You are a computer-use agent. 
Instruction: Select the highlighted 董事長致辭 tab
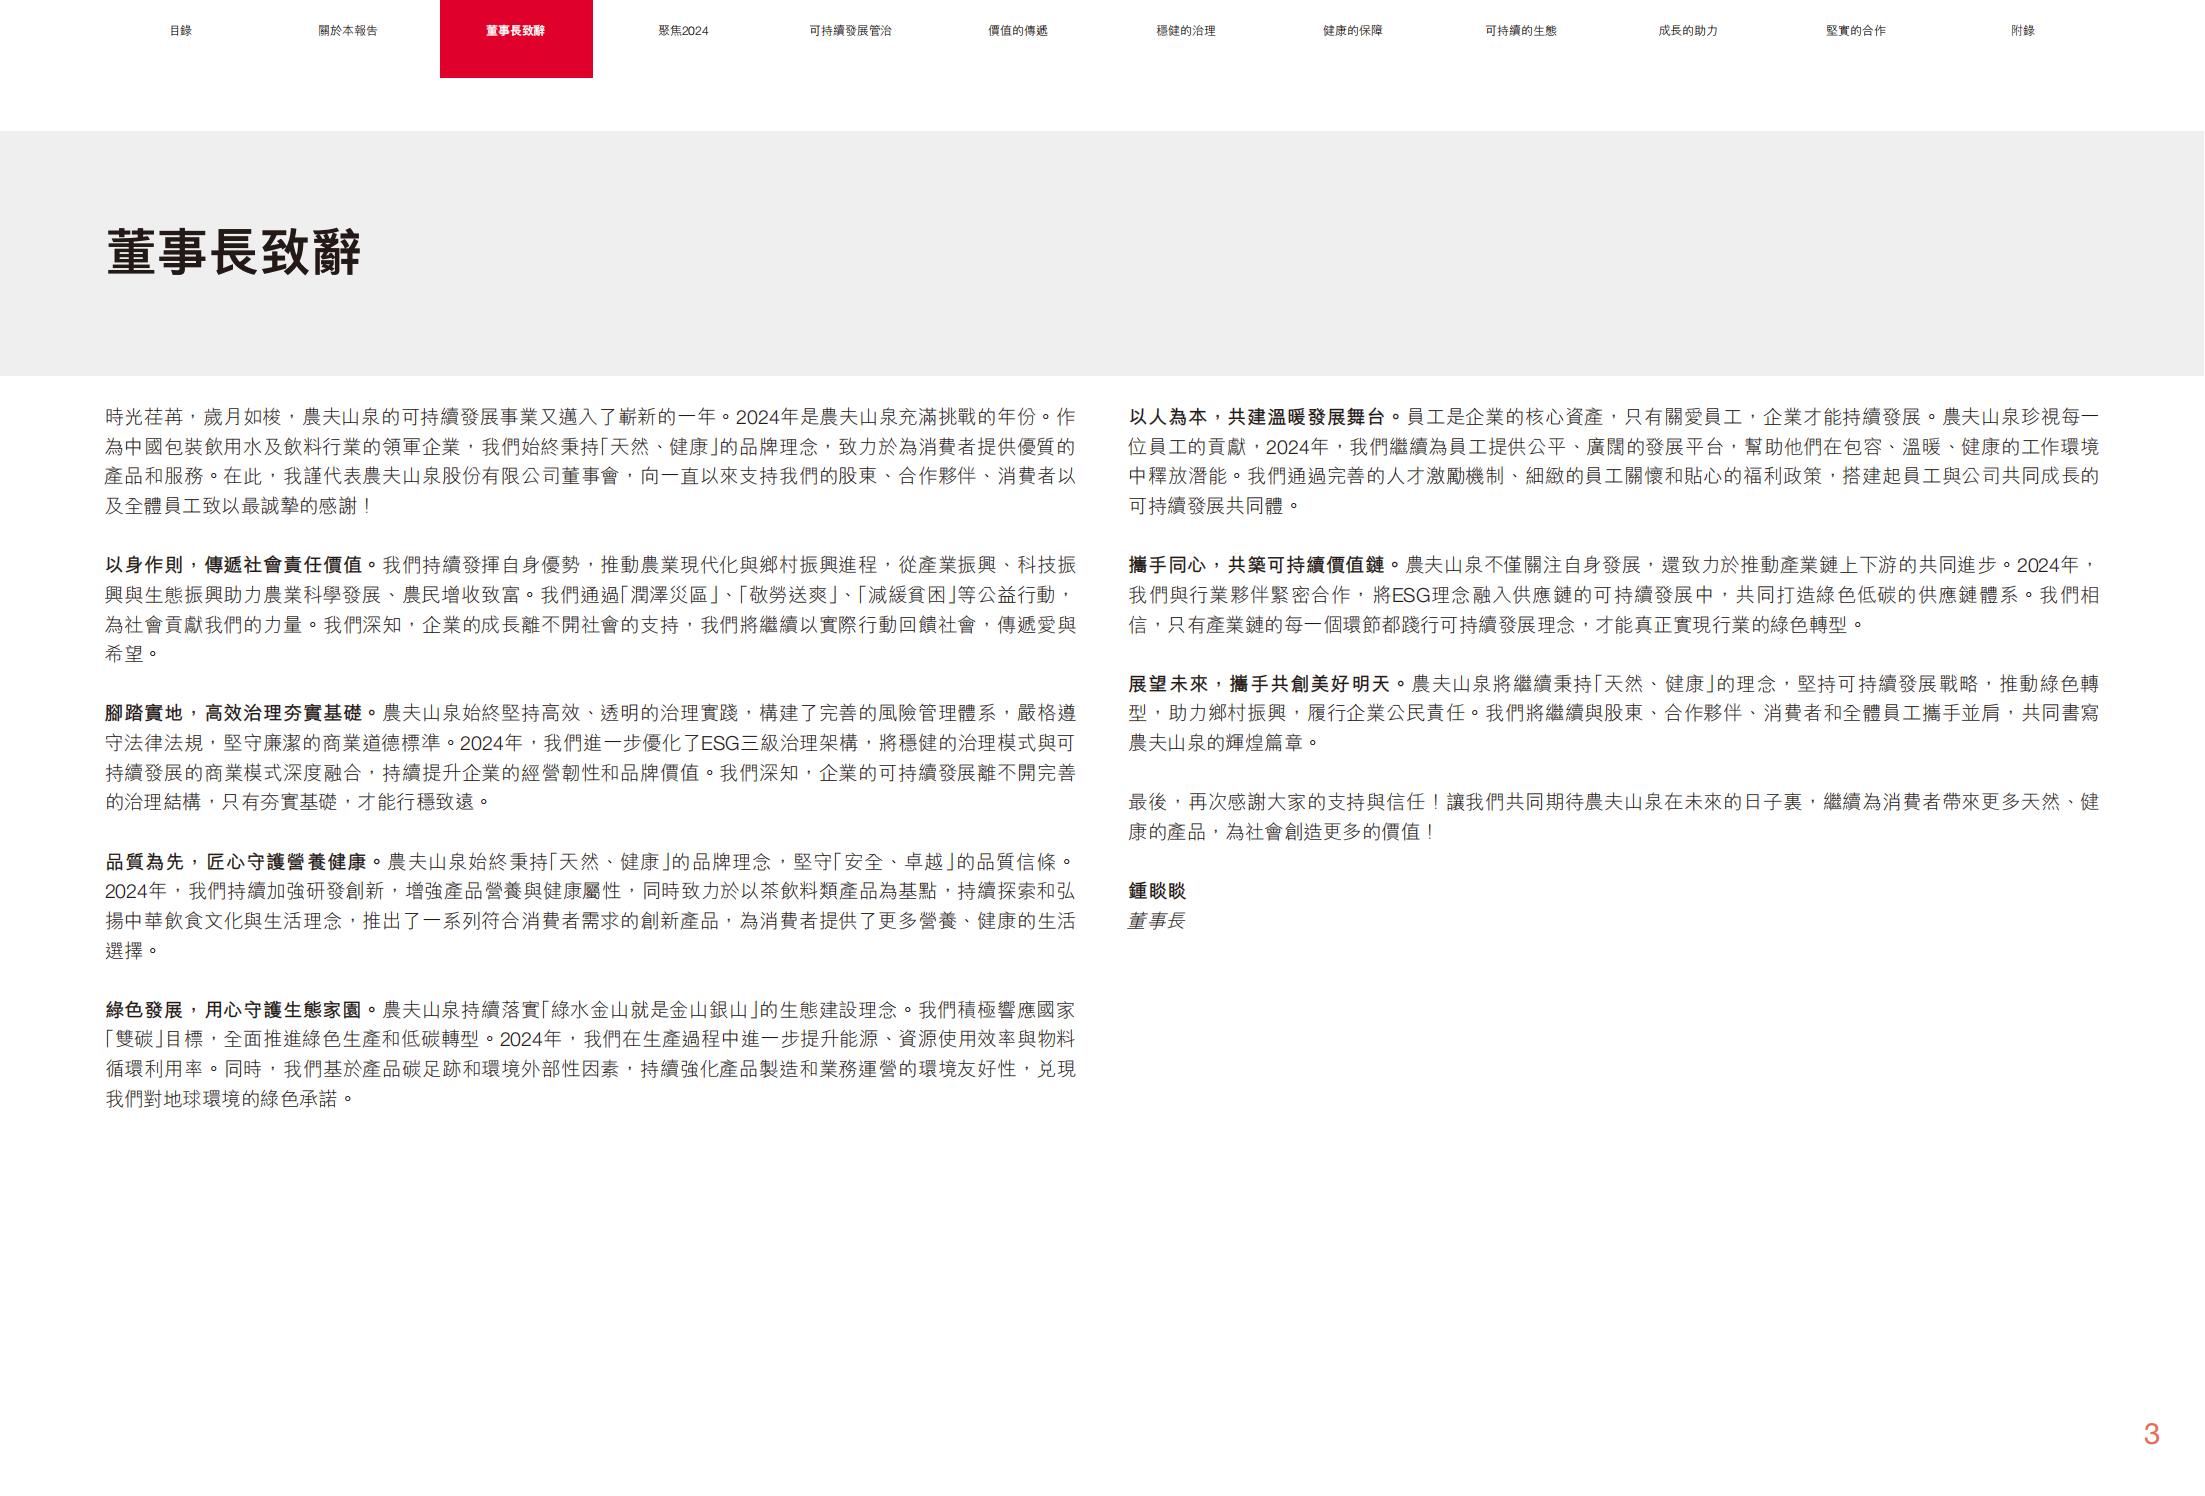(516, 38)
